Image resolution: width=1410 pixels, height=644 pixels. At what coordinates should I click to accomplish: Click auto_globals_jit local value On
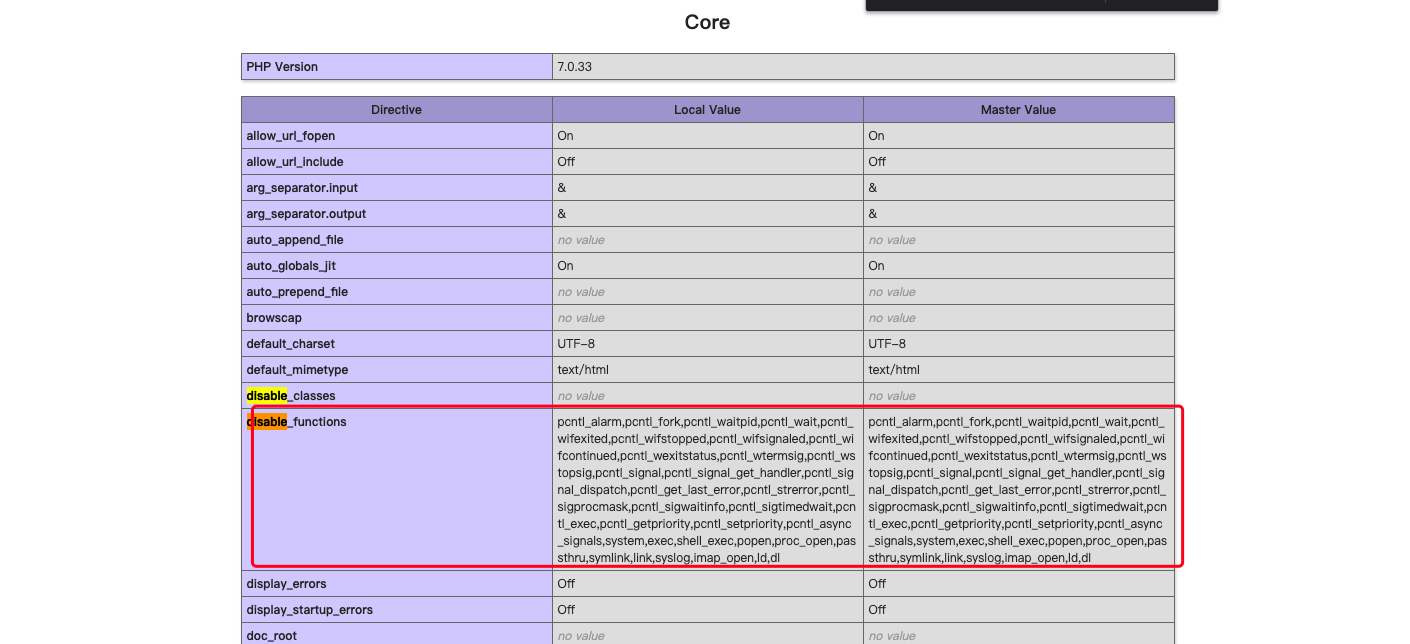[566, 266]
